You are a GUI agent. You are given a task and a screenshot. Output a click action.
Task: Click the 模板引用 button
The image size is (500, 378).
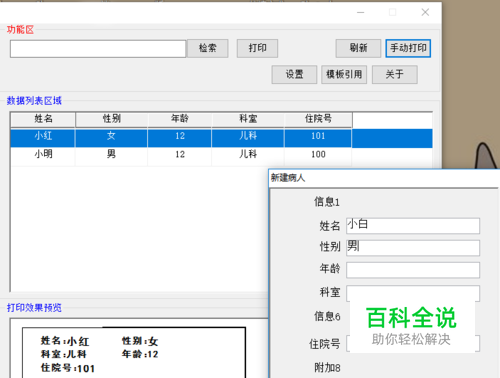(x=344, y=74)
